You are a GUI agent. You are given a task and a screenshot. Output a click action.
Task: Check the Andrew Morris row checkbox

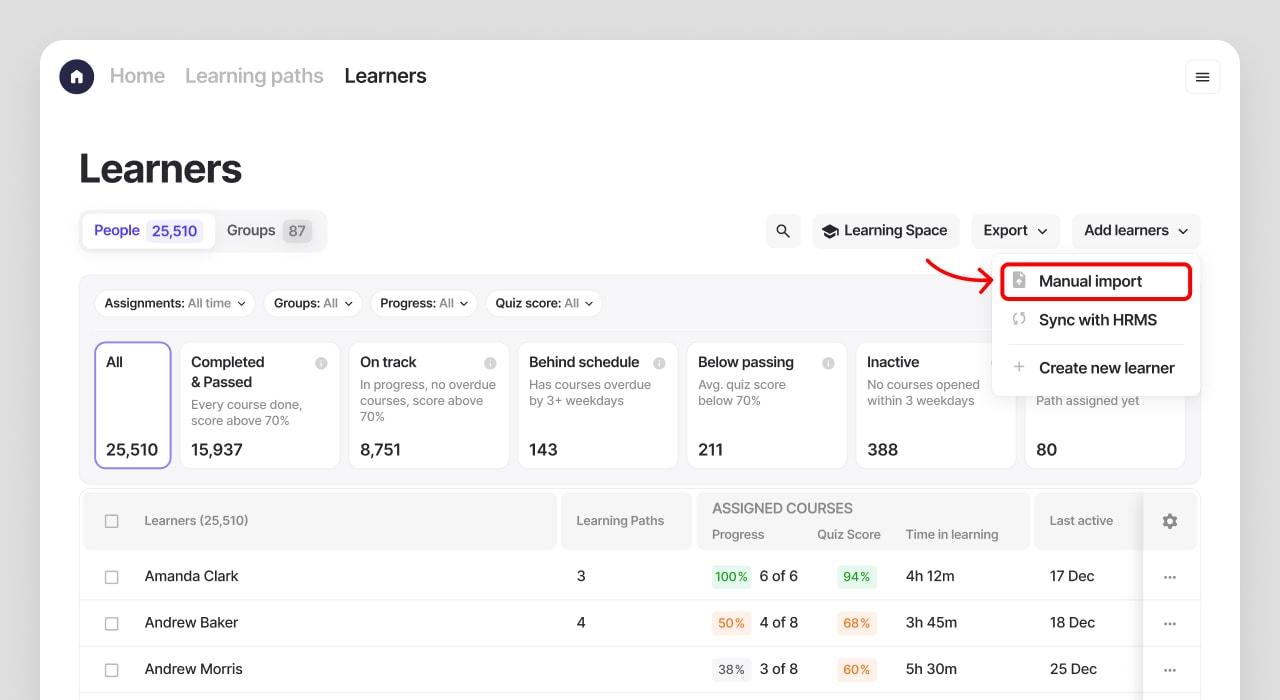pyautogui.click(x=112, y=670)
